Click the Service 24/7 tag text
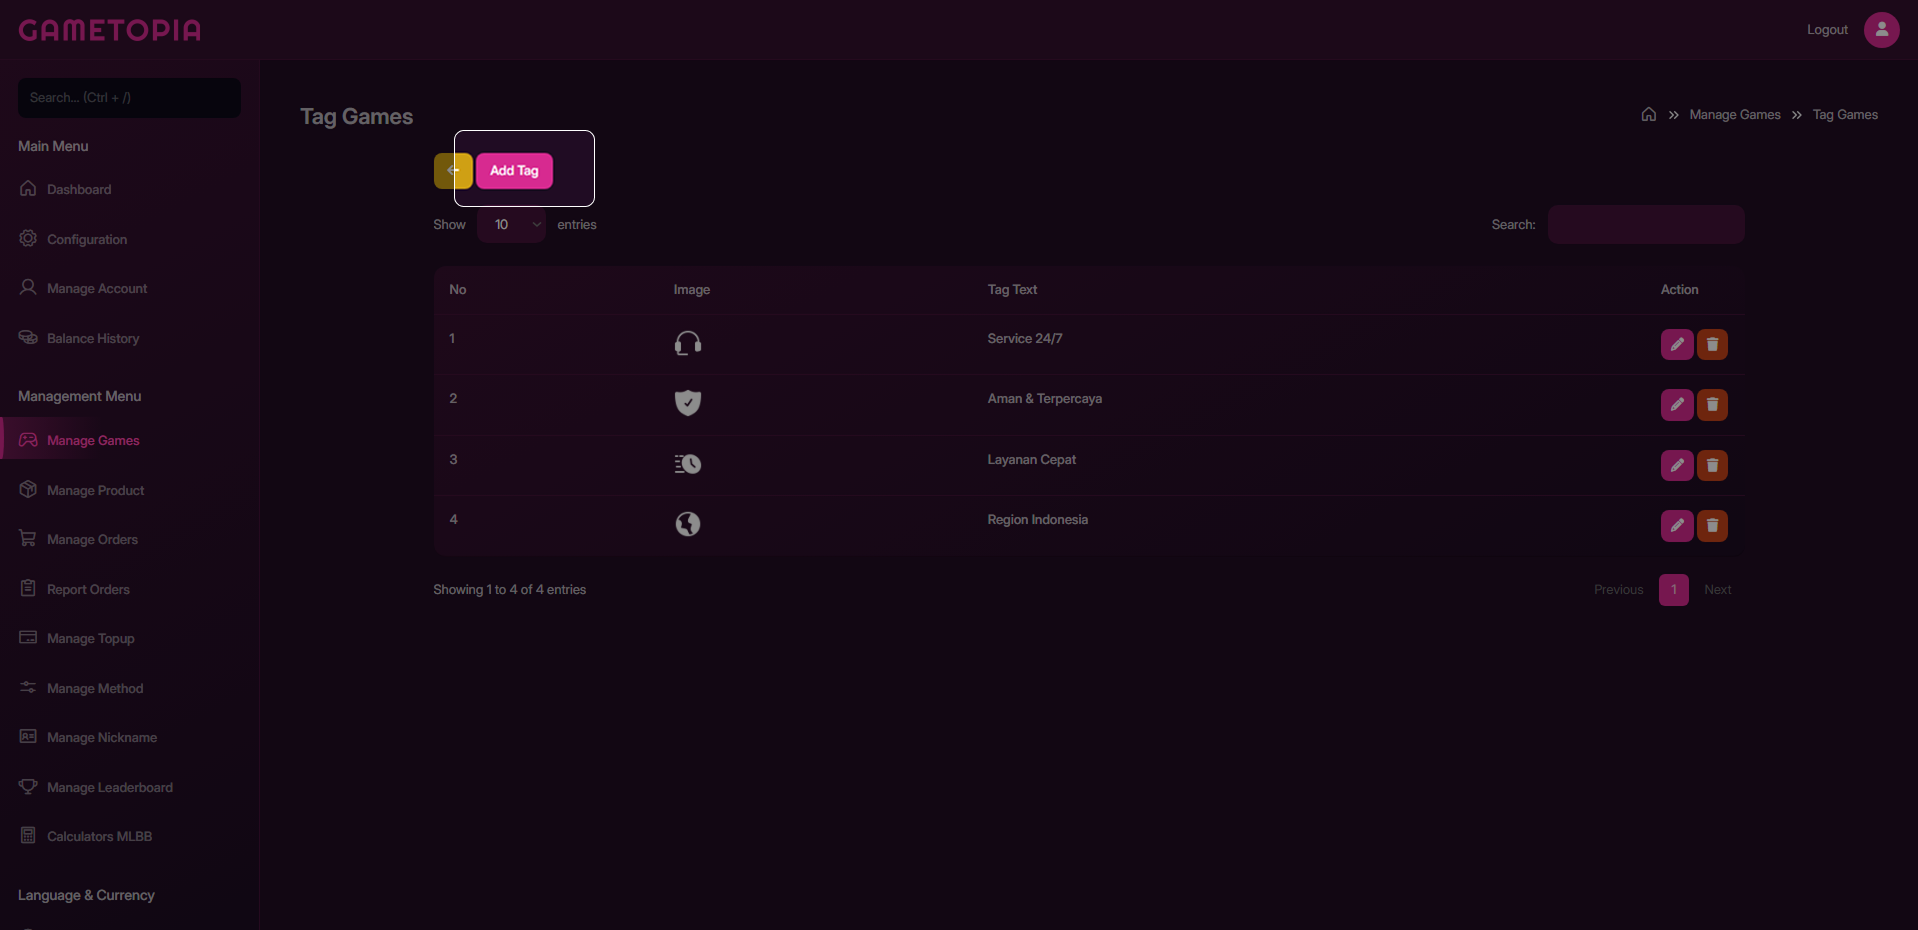The height and width of the screenshot is (930, 1918). [x=1025, y=339]
